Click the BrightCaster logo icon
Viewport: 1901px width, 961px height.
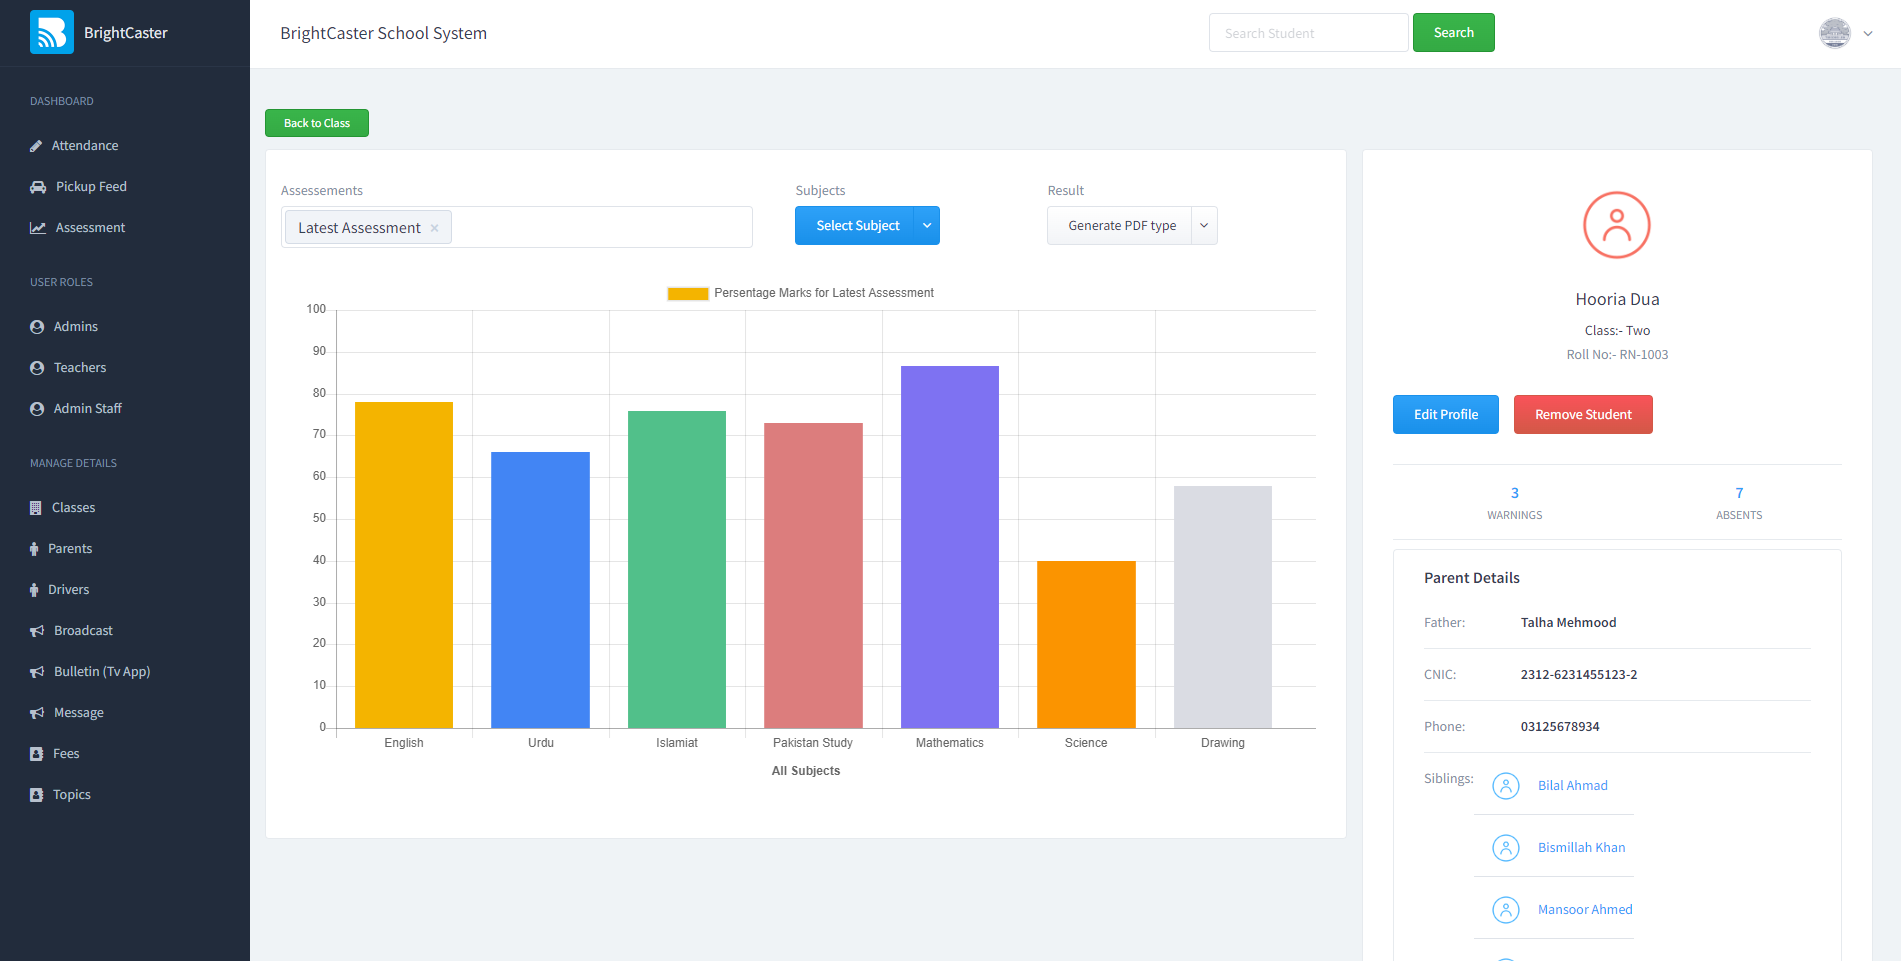(52, 32)
